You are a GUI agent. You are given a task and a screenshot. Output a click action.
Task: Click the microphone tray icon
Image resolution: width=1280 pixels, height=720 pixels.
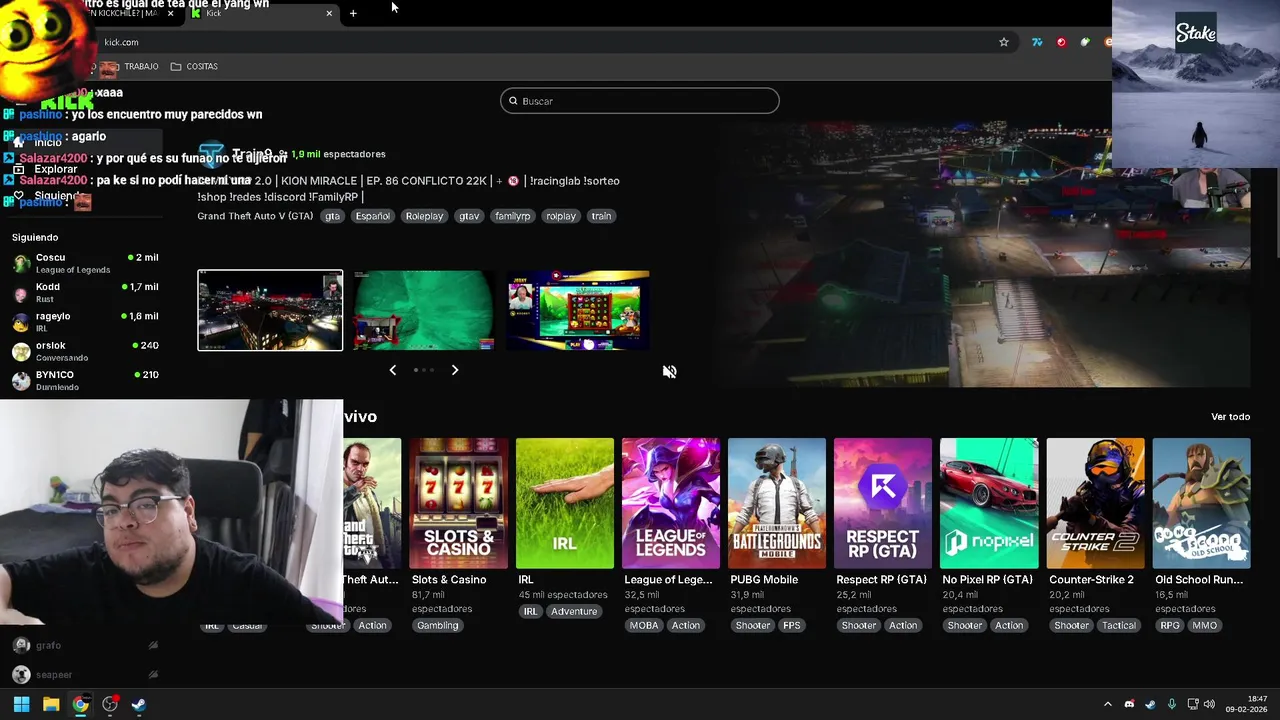tap(1171, 704)
